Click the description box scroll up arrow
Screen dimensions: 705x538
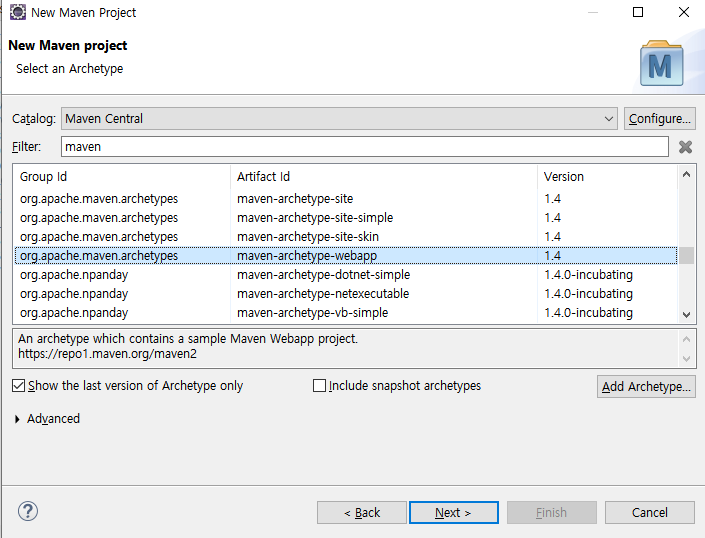[x=686, y=339]
